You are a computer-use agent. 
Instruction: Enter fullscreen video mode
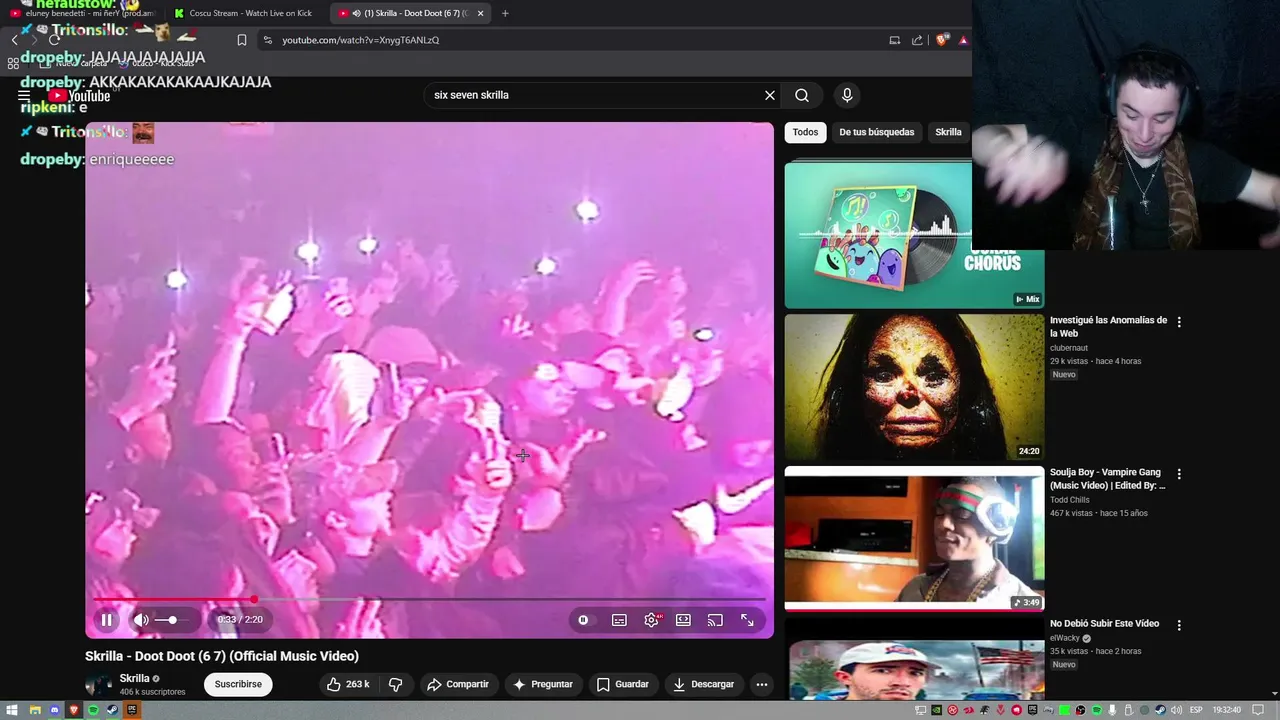(x=747, y=620)
